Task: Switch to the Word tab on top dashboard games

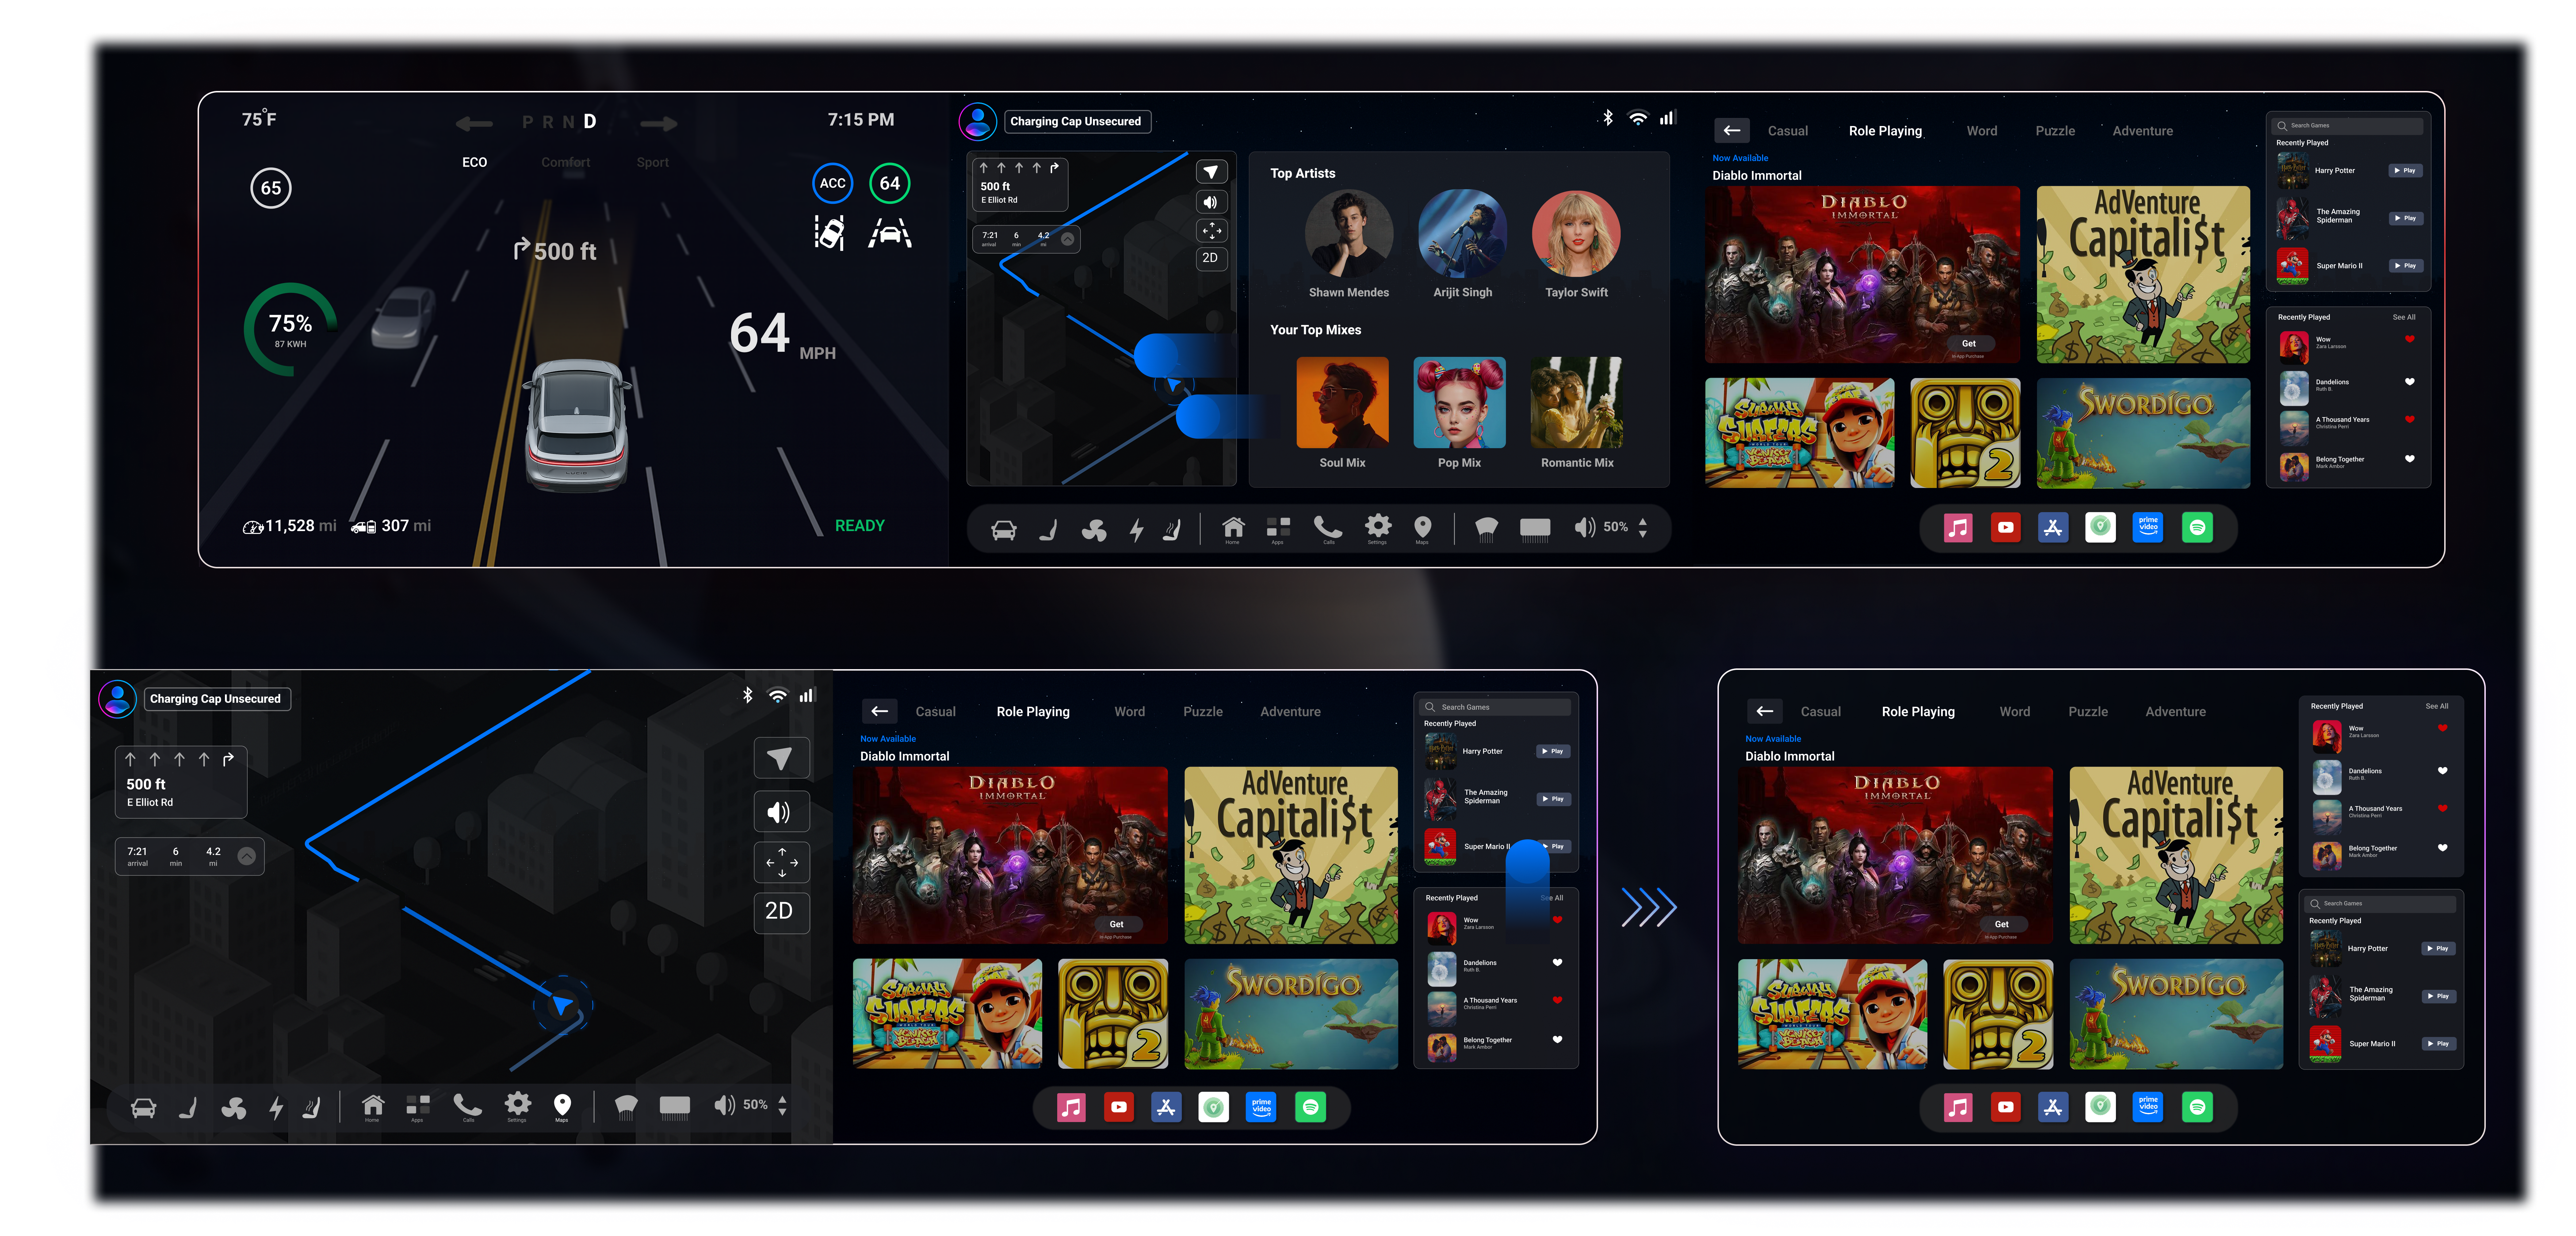Action: (x=1982, y=131)
